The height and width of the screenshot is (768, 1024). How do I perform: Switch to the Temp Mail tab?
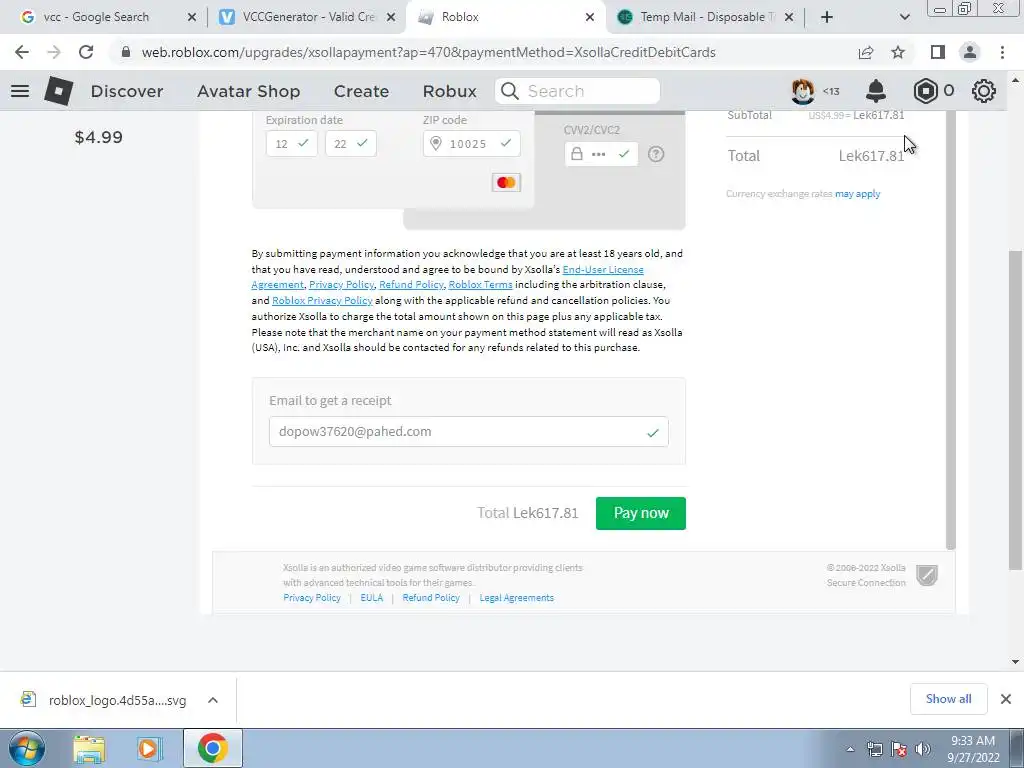click(705, 17)
